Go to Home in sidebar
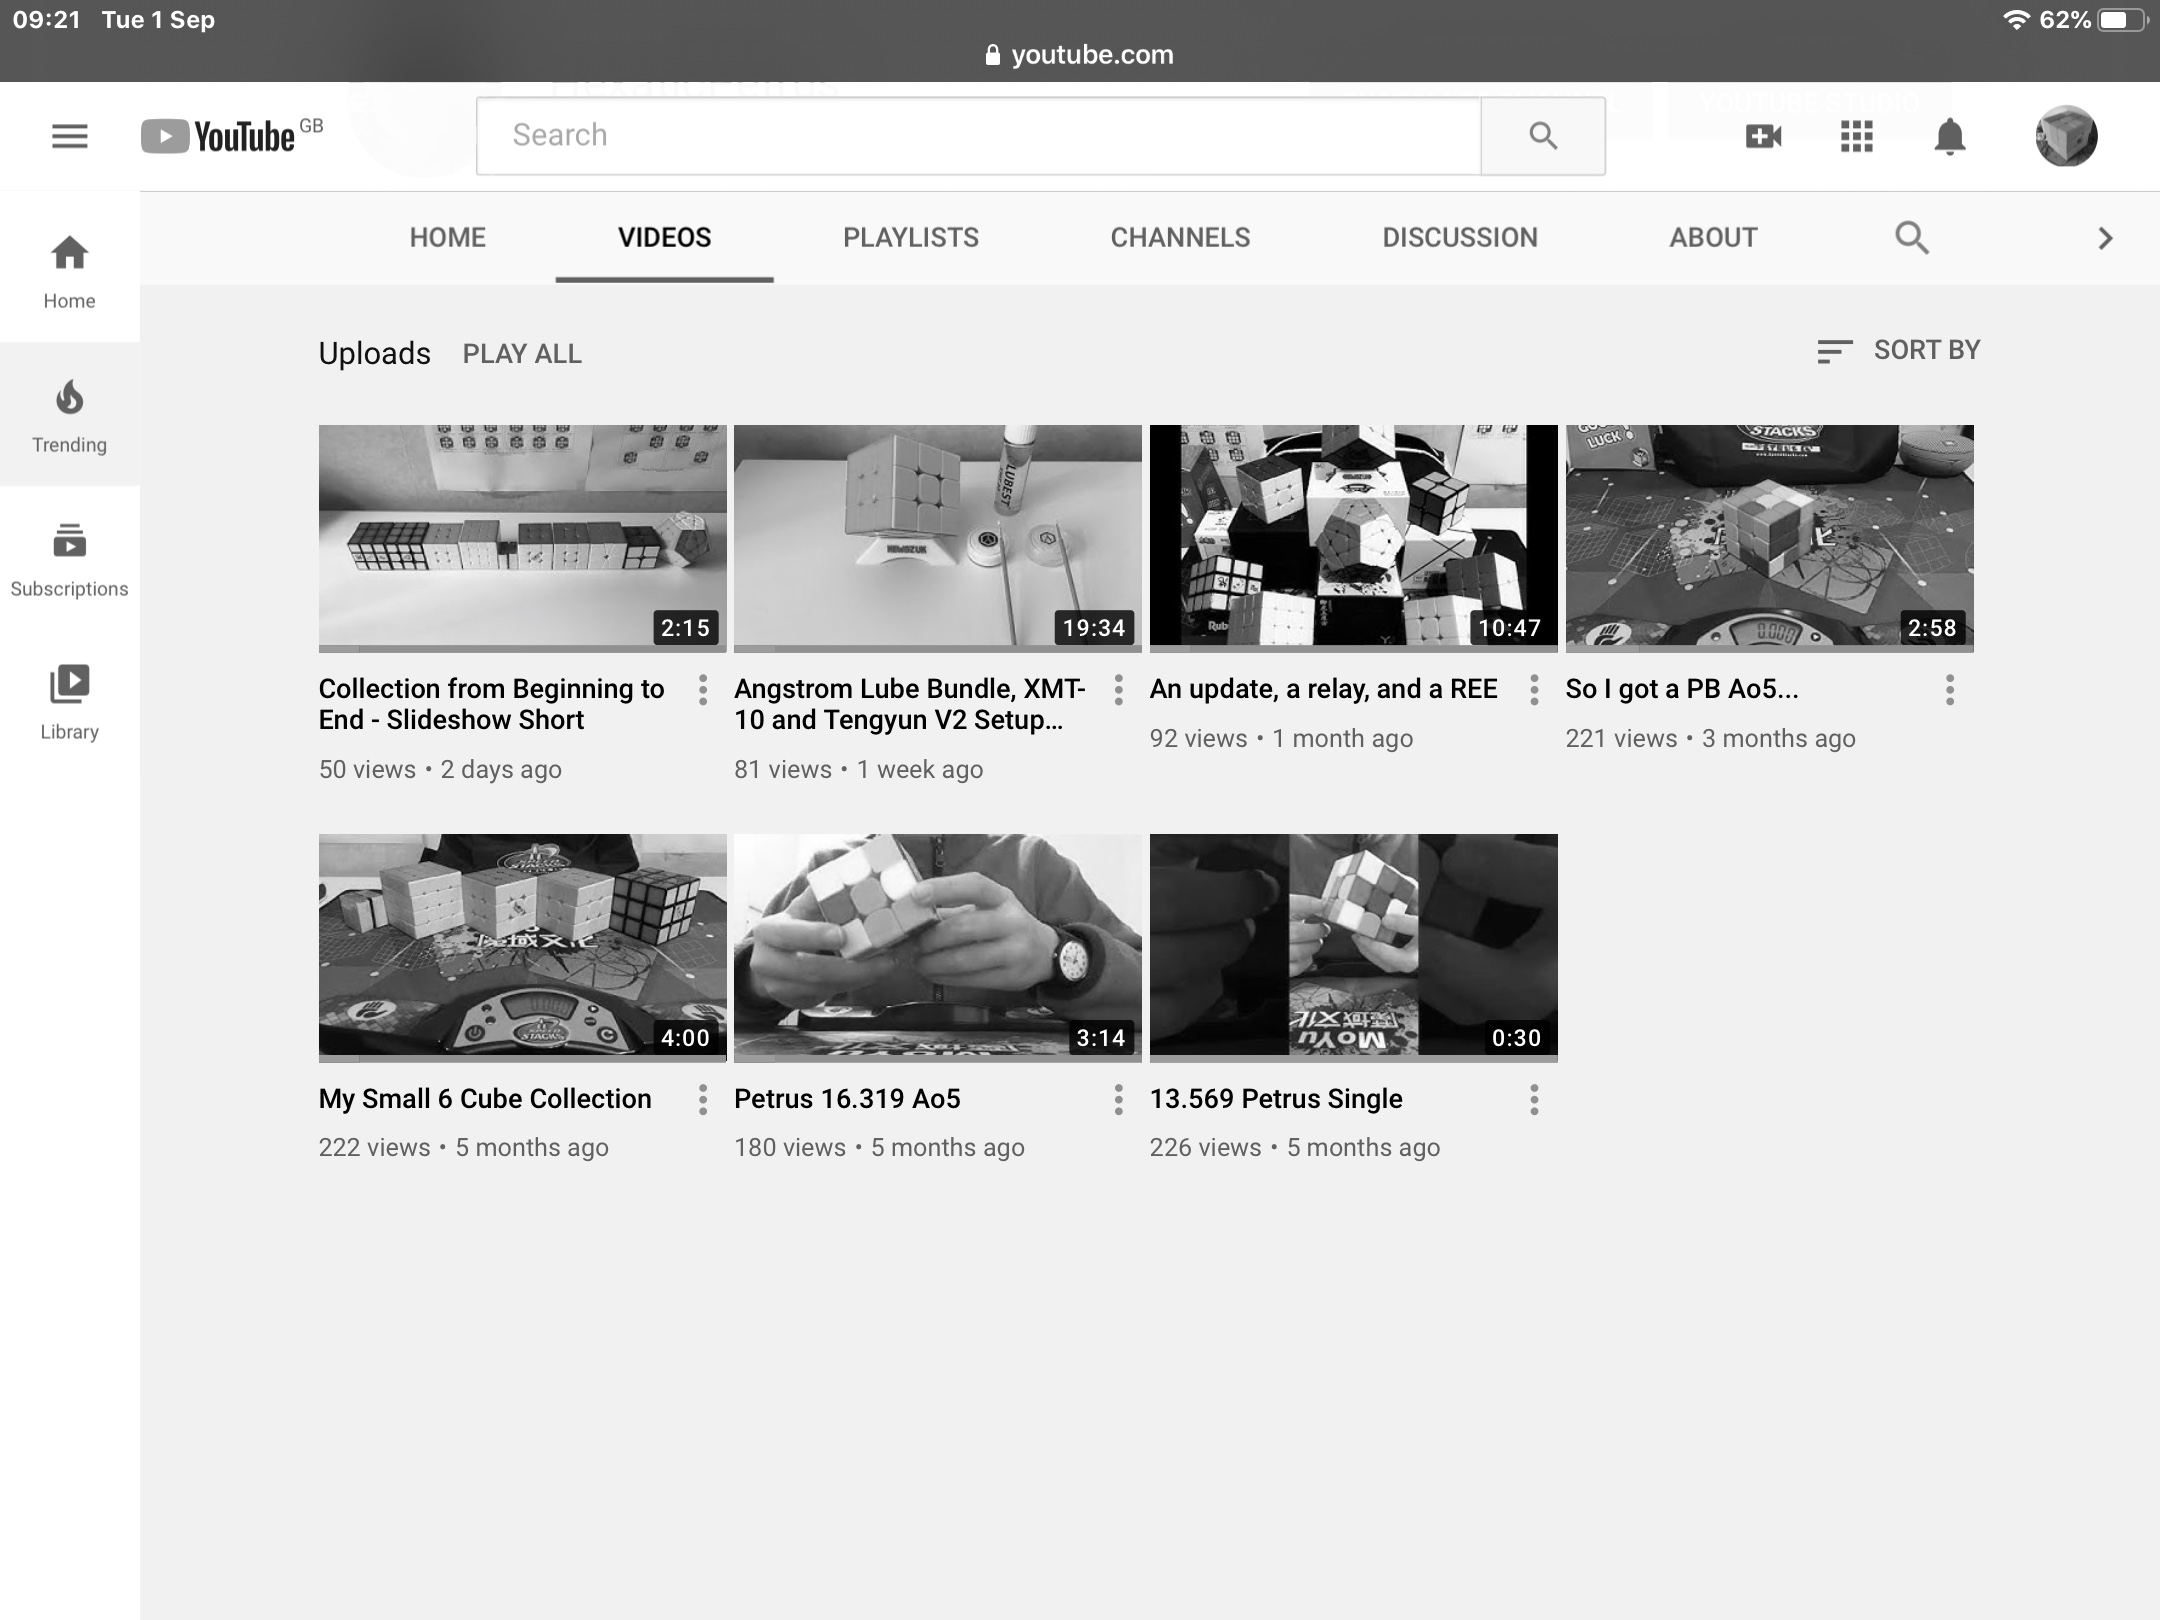Image resolution: width=2160 pixels, height=1620 pixels. tap(69, 270)
